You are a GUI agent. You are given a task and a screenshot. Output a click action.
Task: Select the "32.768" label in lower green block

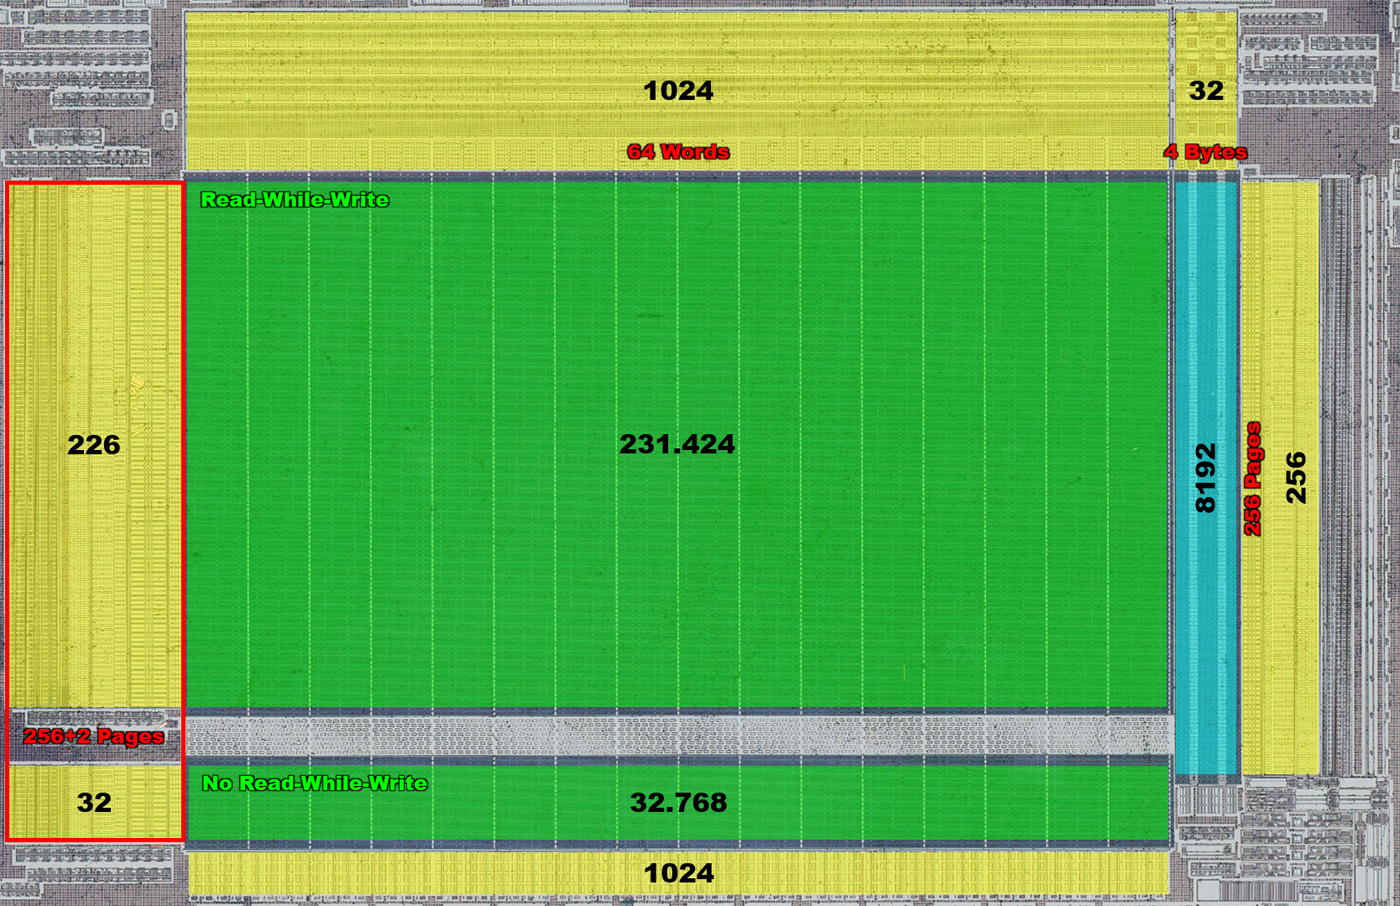678,802
